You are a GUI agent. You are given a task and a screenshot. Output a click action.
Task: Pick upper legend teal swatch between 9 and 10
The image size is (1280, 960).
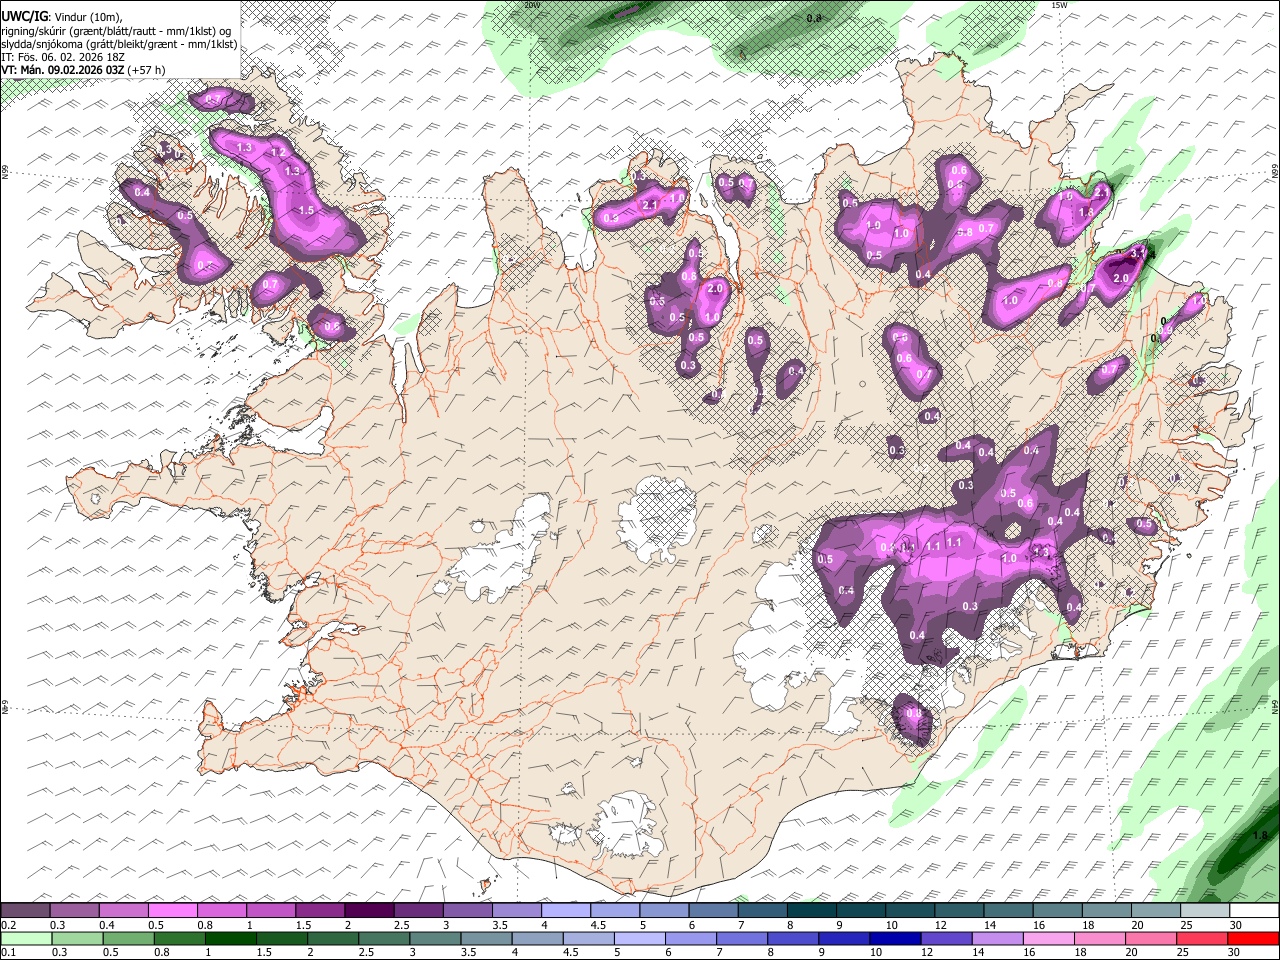[x=859, y=910]
